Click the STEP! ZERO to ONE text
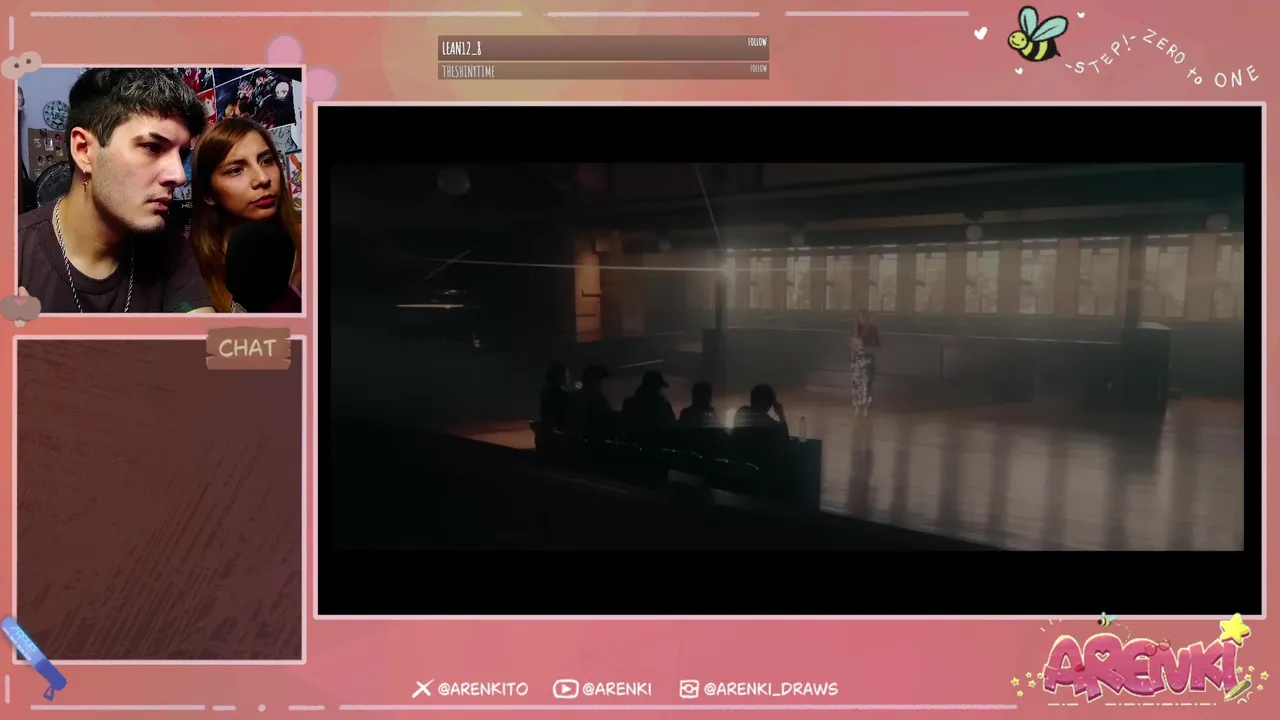 pyautogui.click(x=1160, y=58)
